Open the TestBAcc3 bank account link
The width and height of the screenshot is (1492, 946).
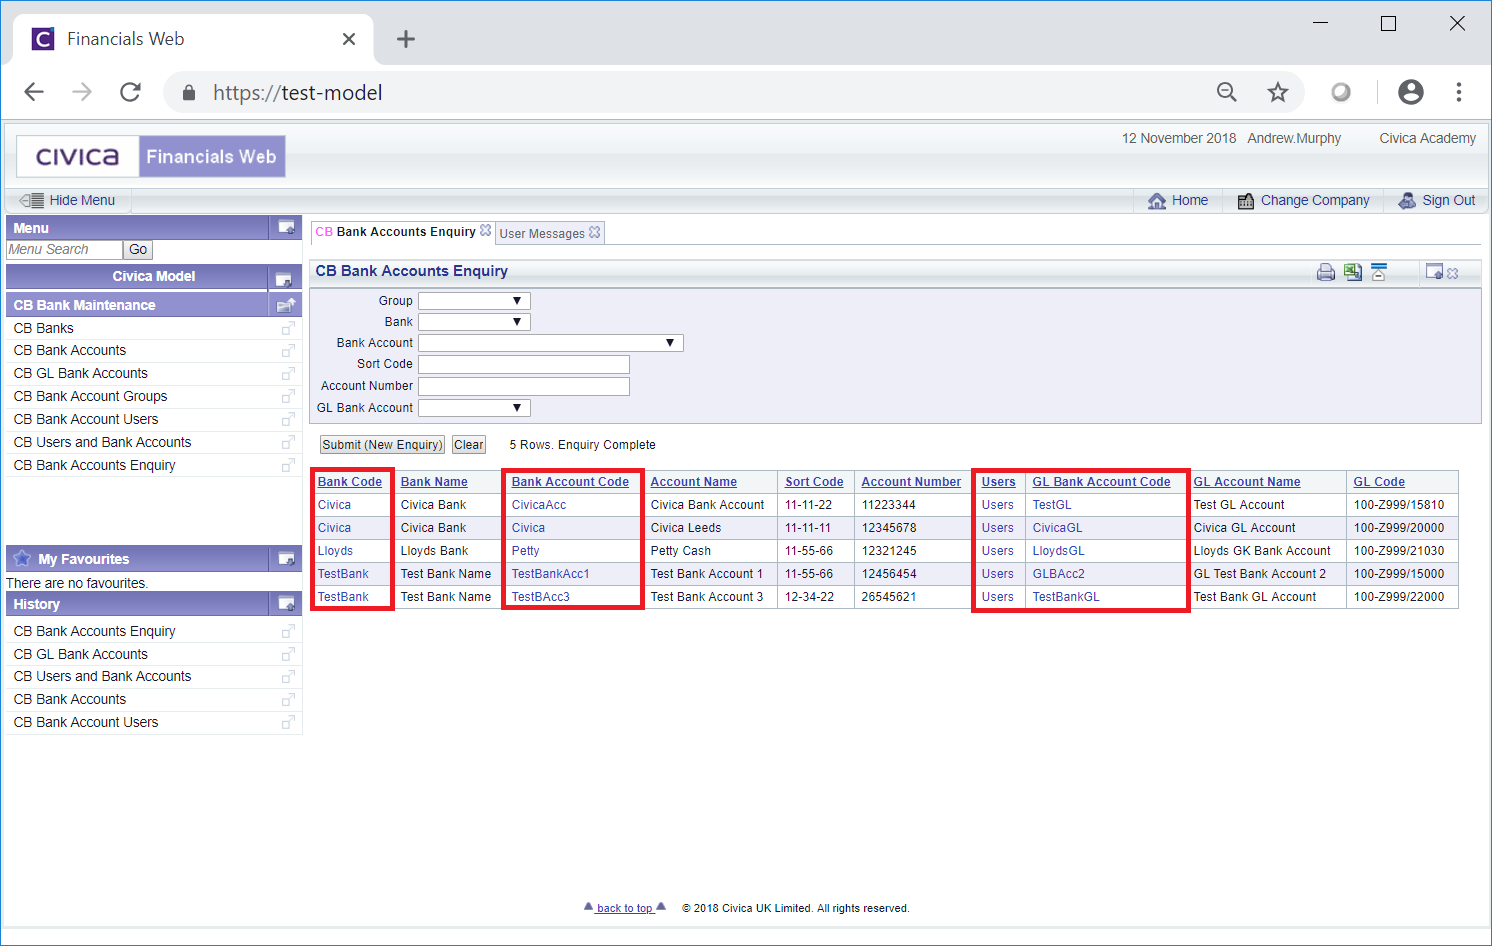[541, 597]
